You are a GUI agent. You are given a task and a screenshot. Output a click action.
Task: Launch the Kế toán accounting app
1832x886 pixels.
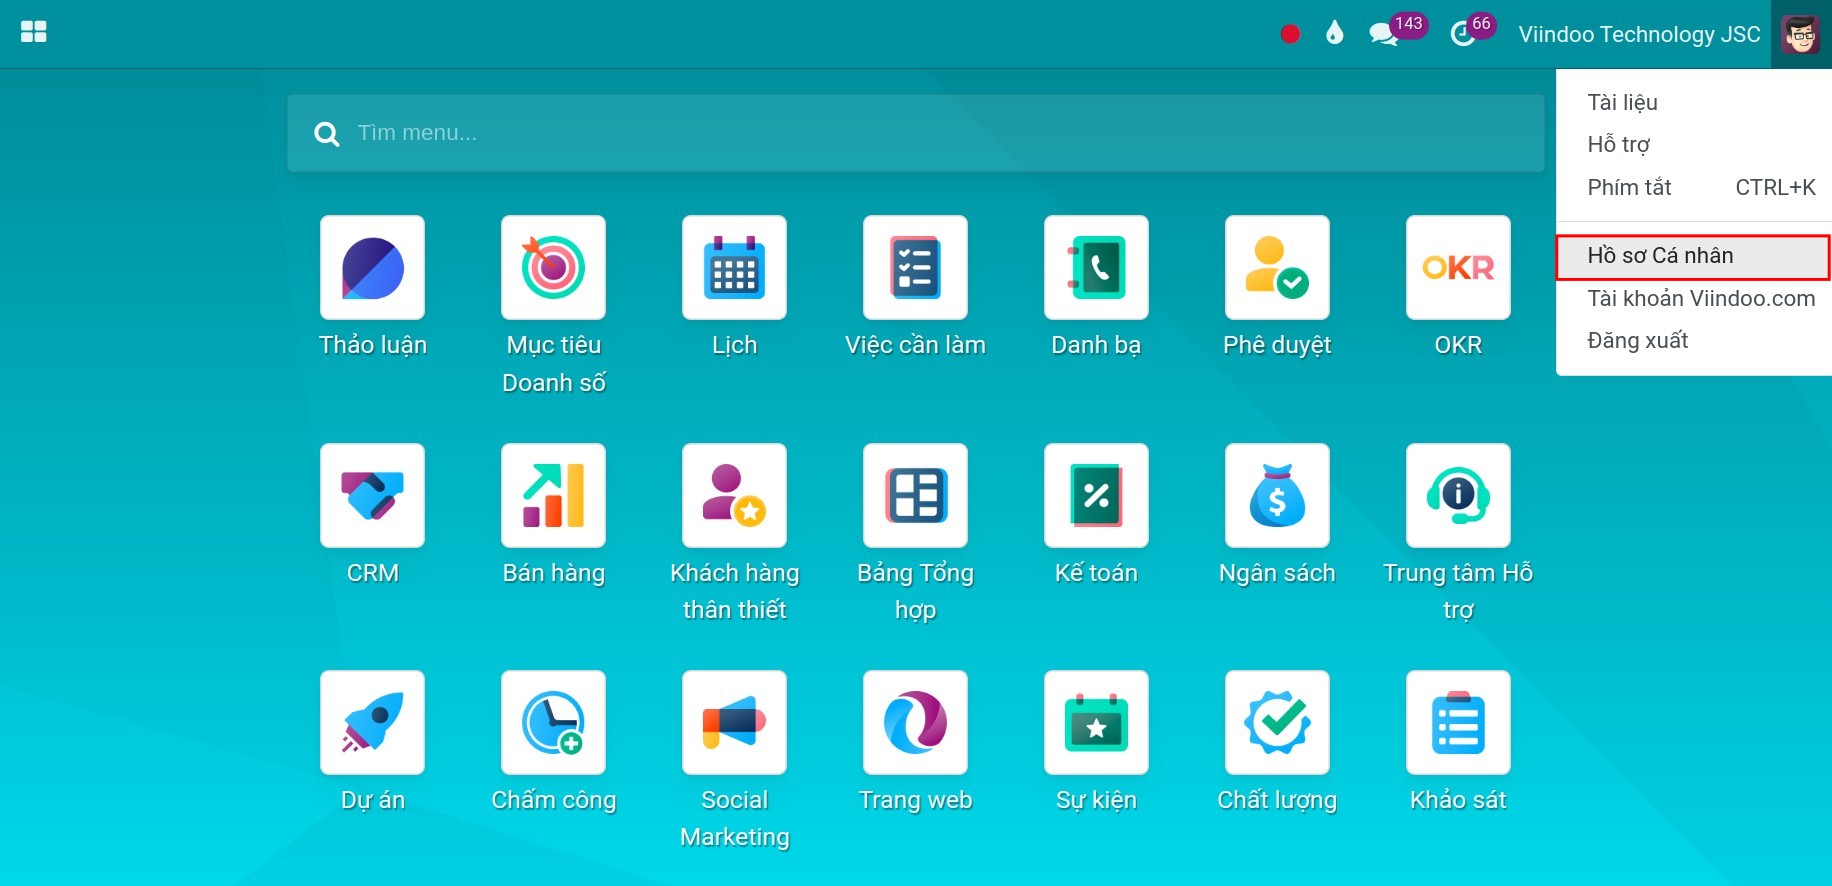(1096, 495)
